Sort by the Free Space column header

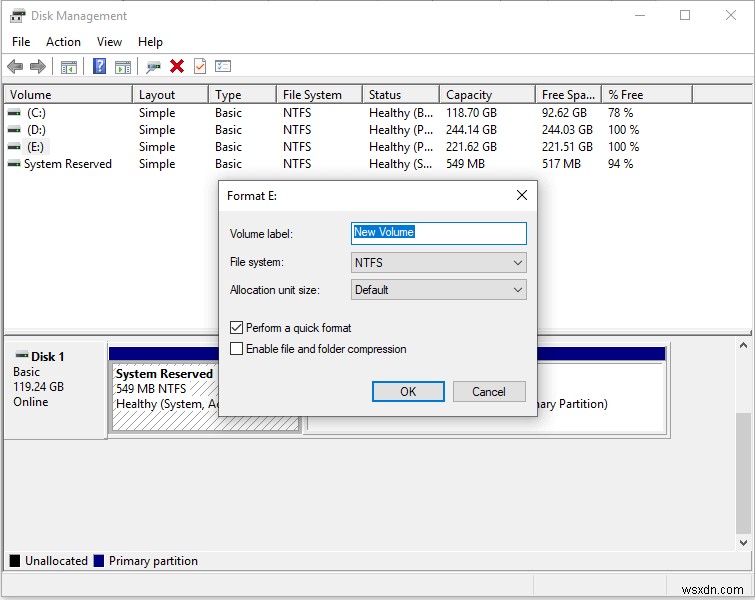pos(569,94)
